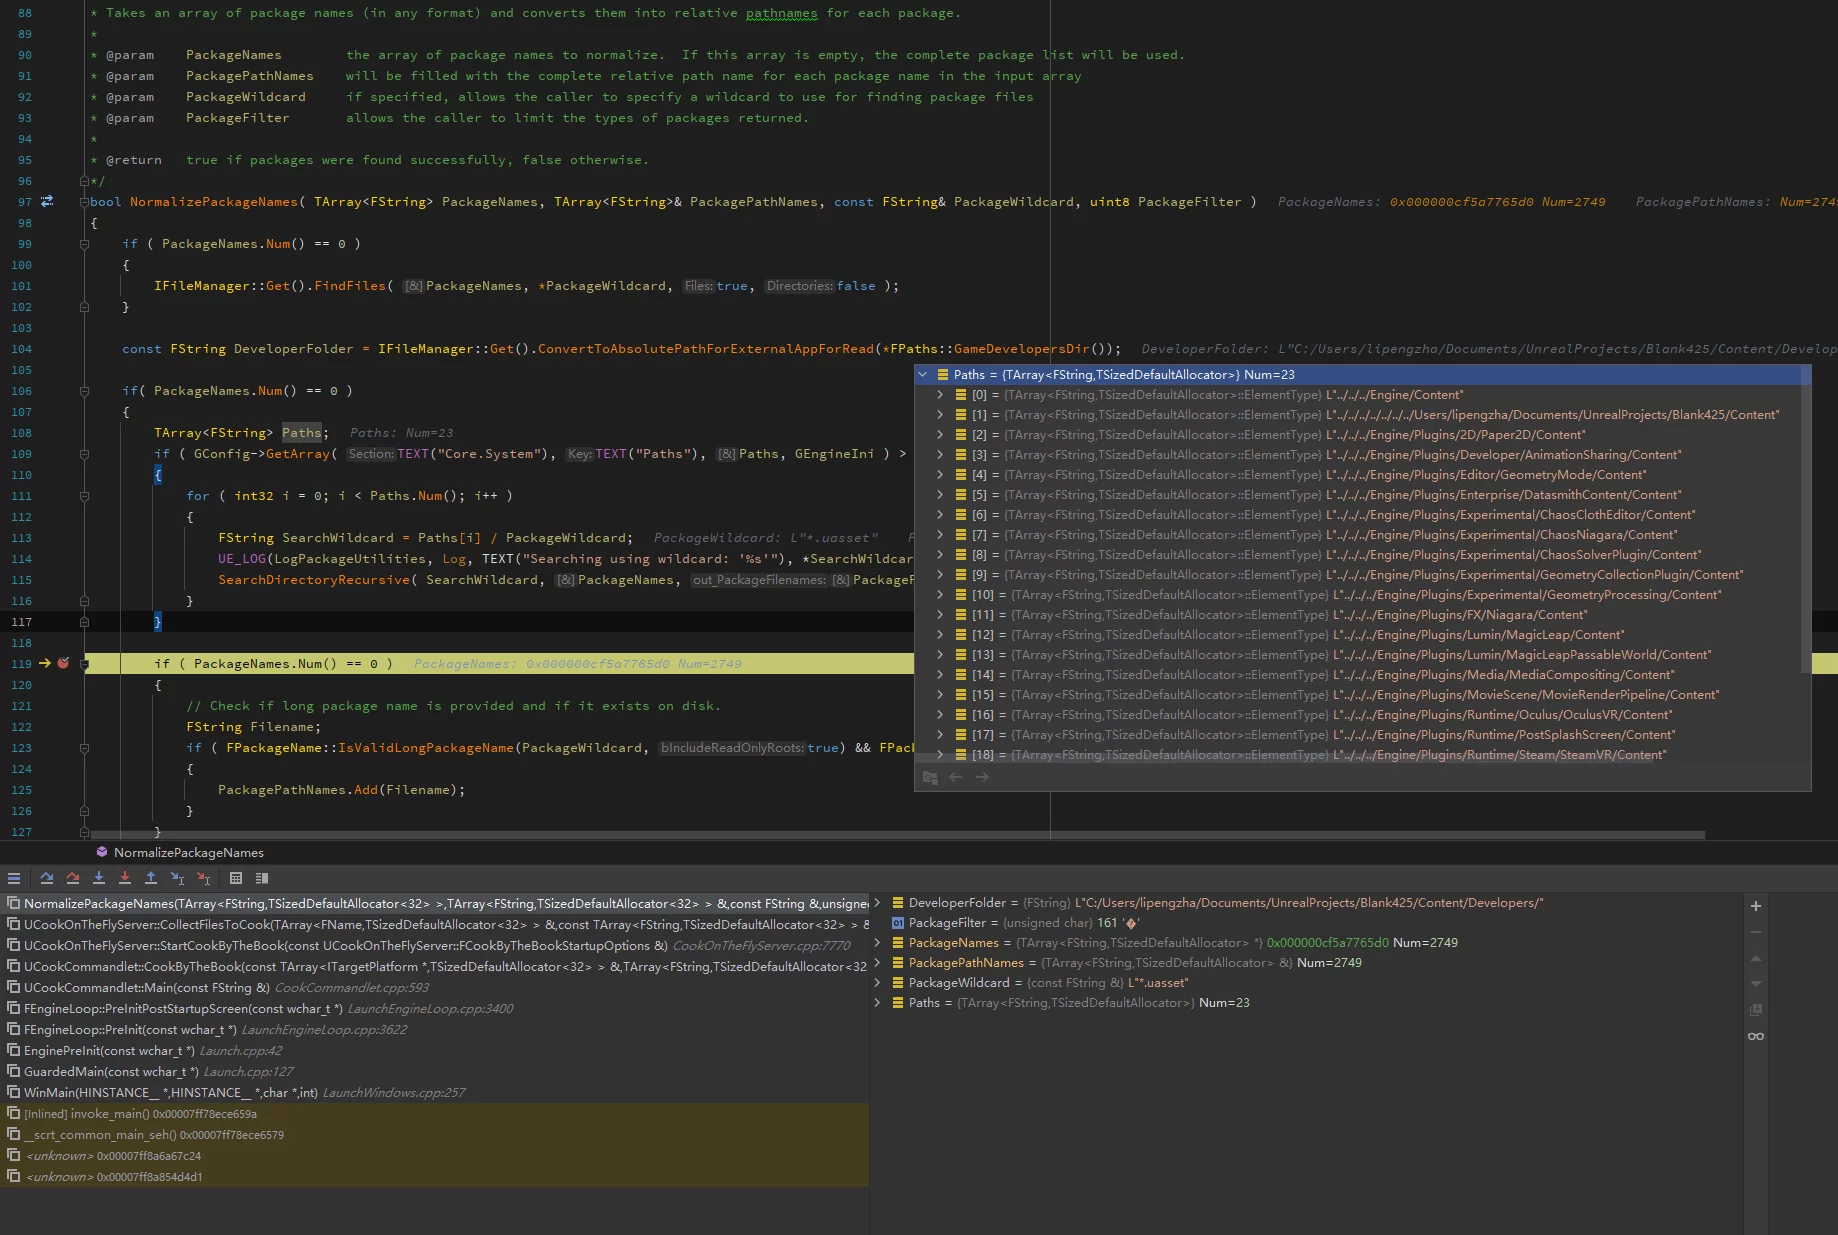
Task: Click the glasses Show Watches icon
Action: [x=1755, y=1036]
